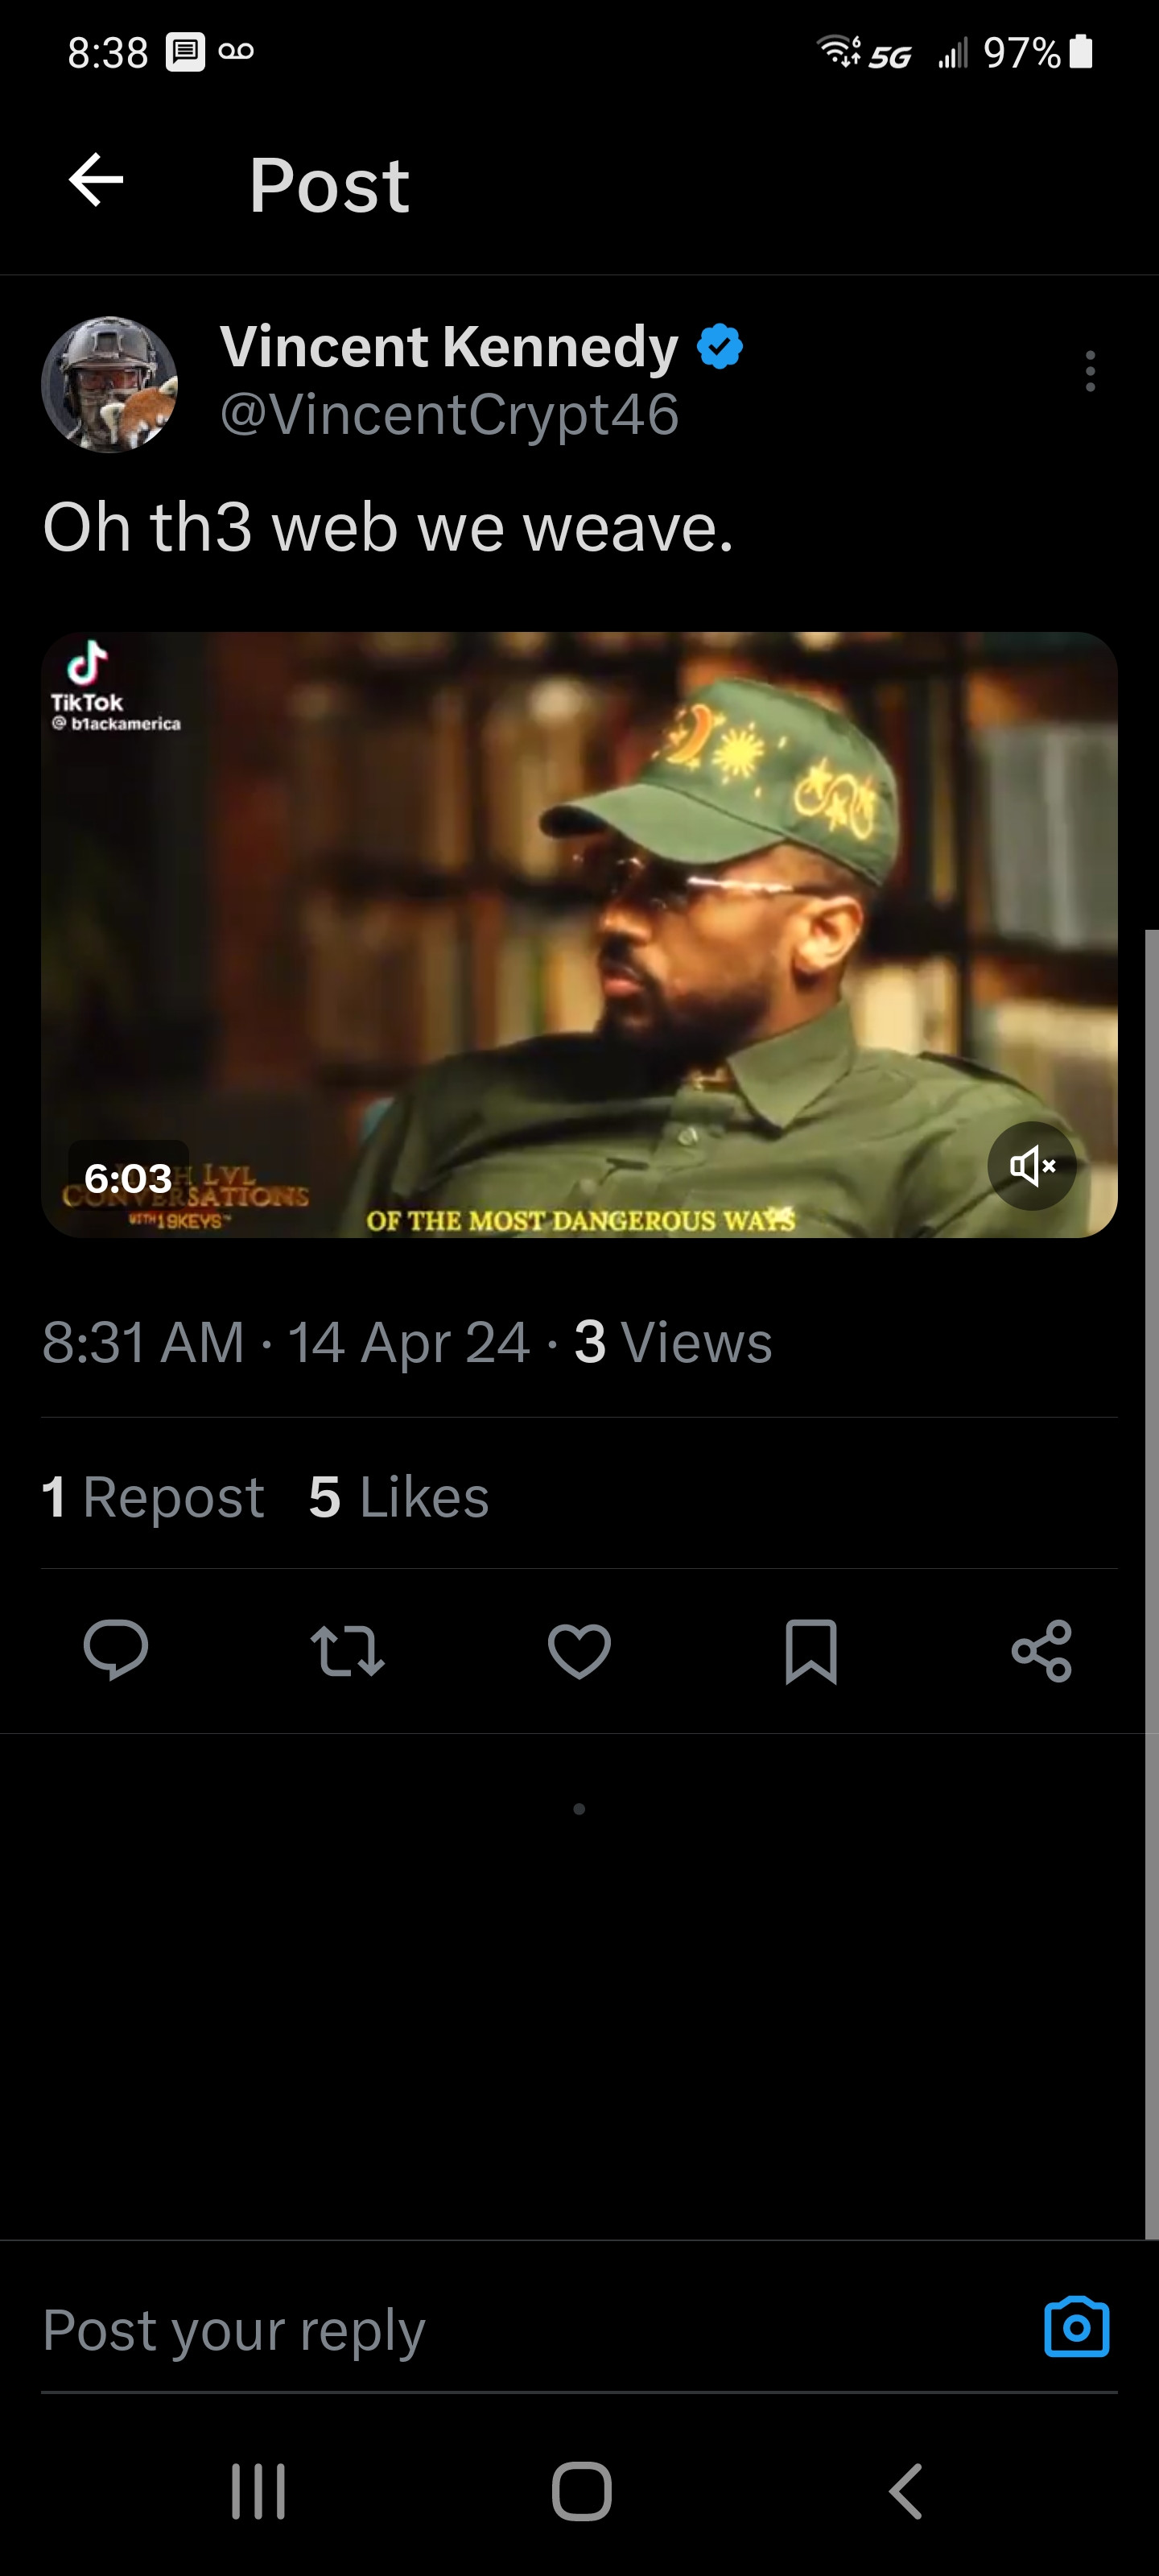
Task: Play the TikTok video thumbnail
Action: tap(579, 934)
